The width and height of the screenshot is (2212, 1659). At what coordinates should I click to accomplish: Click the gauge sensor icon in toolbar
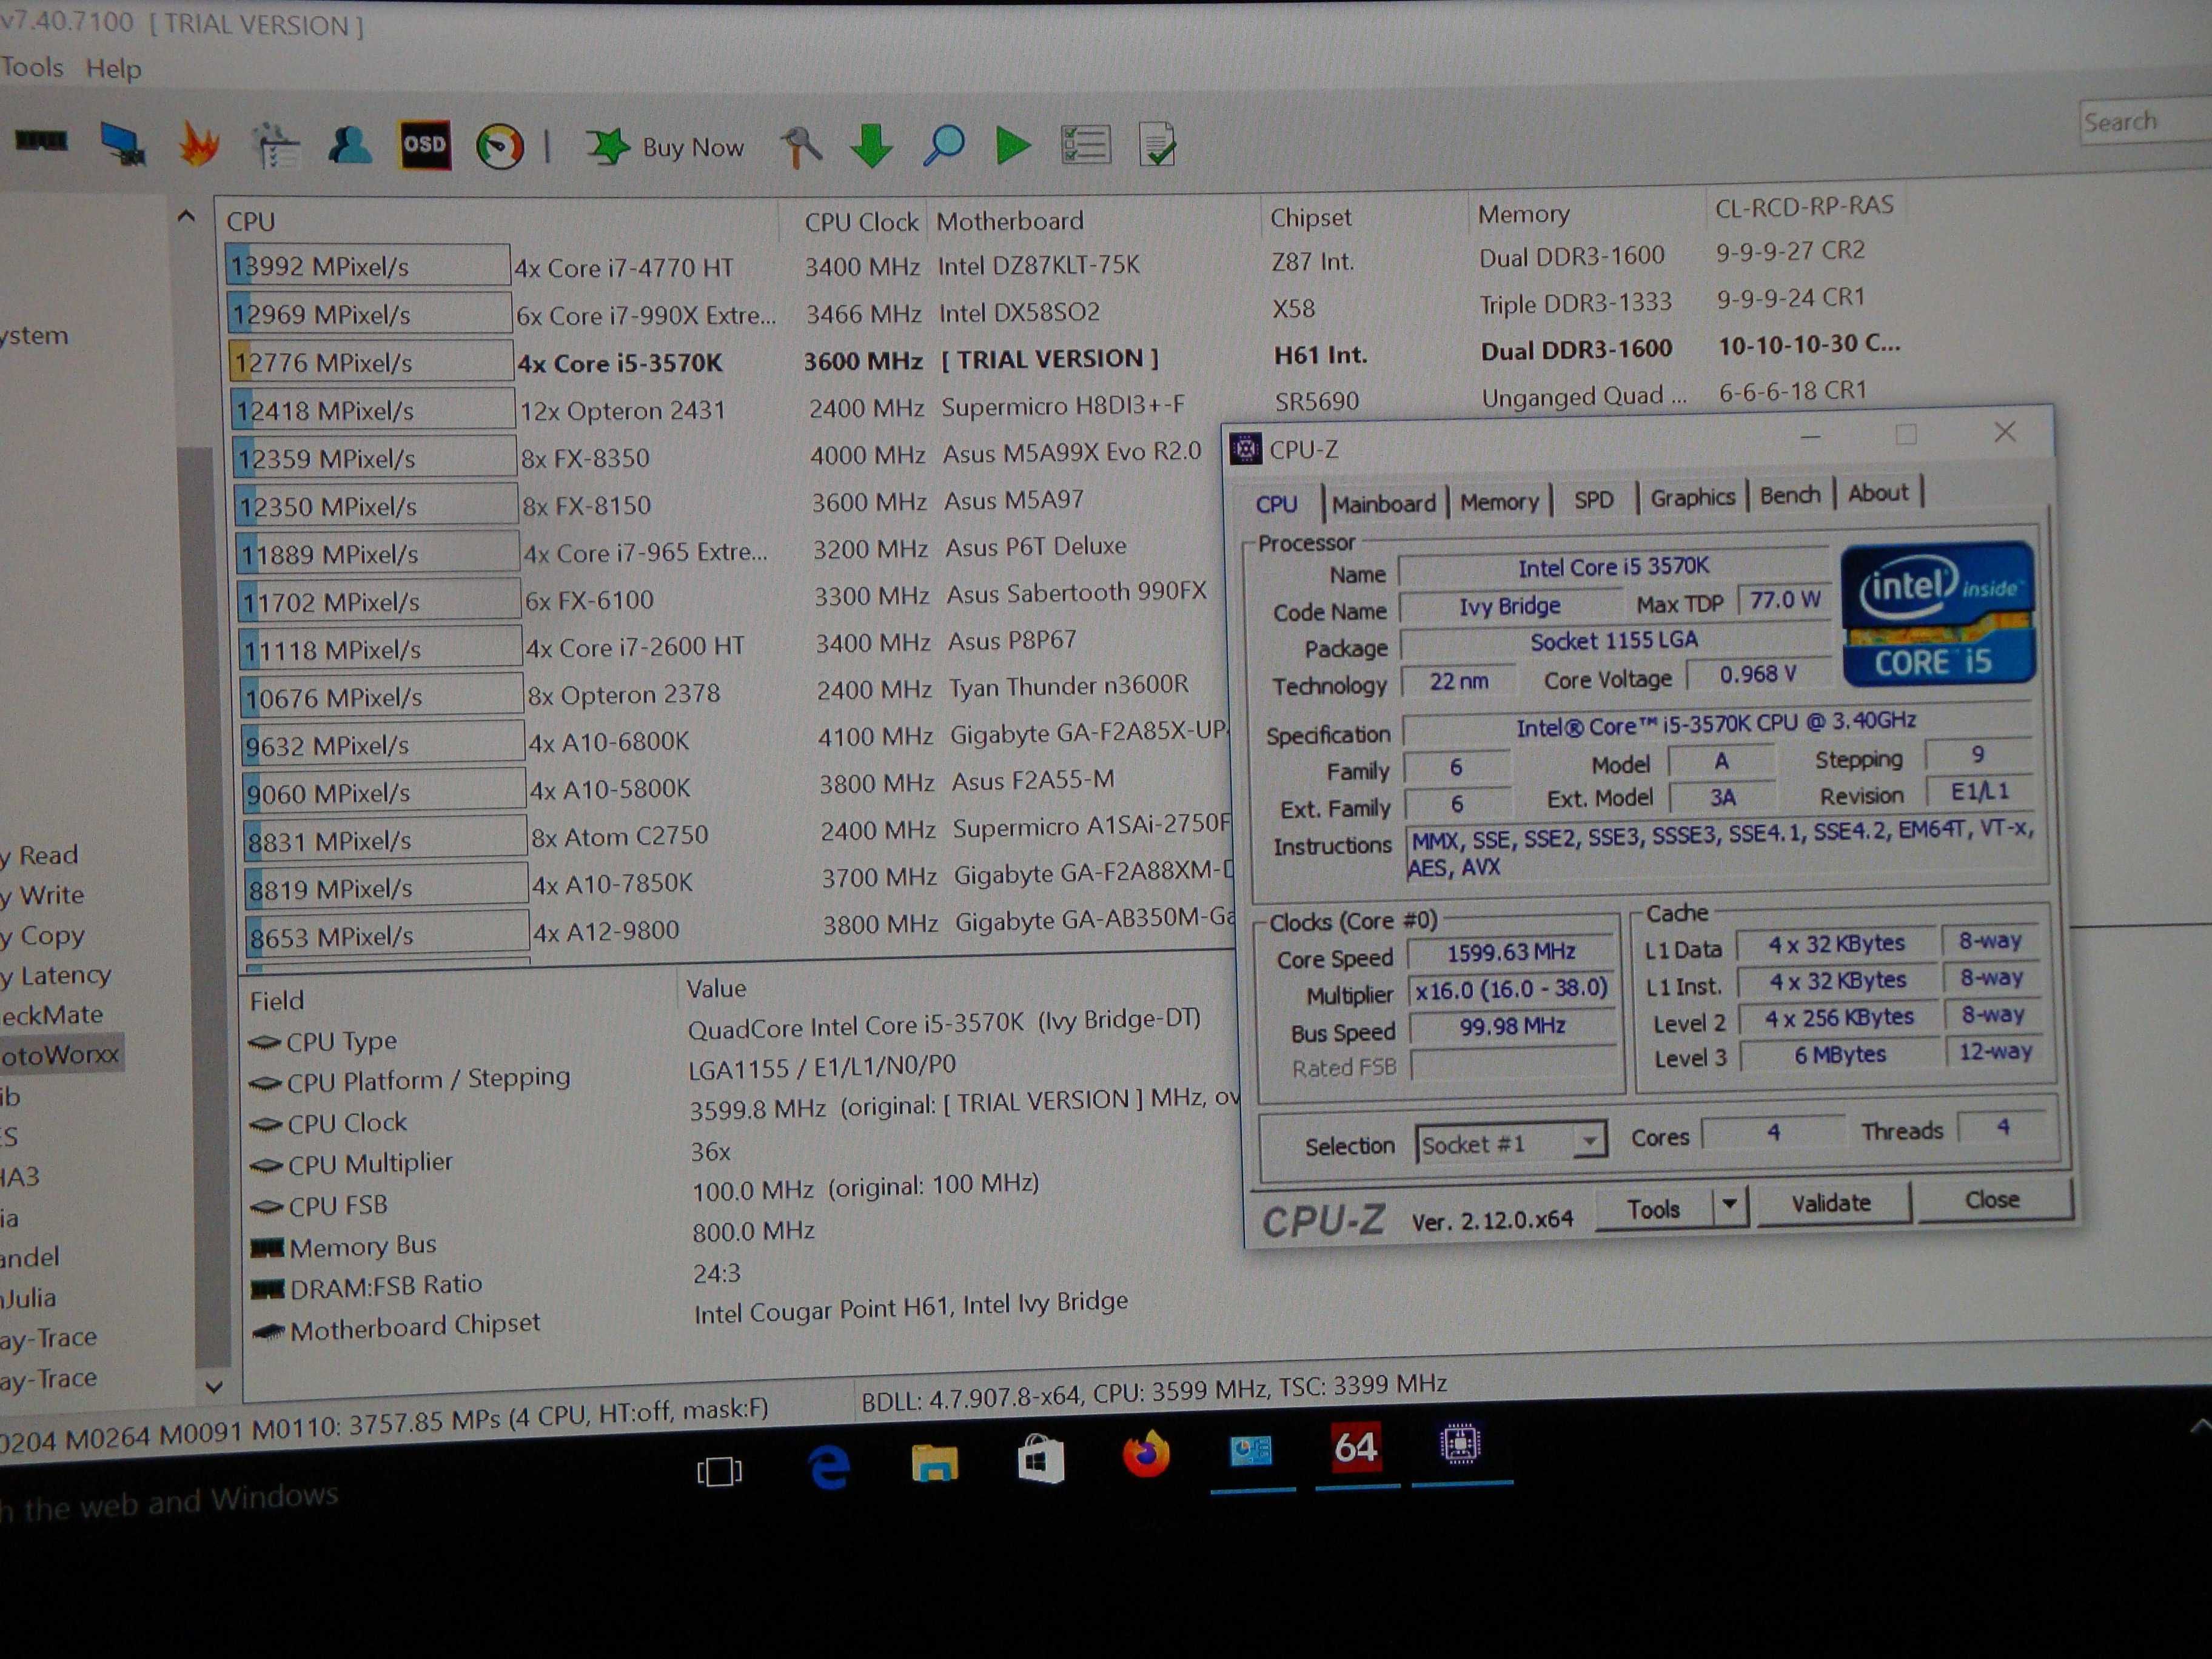(500, 147)
